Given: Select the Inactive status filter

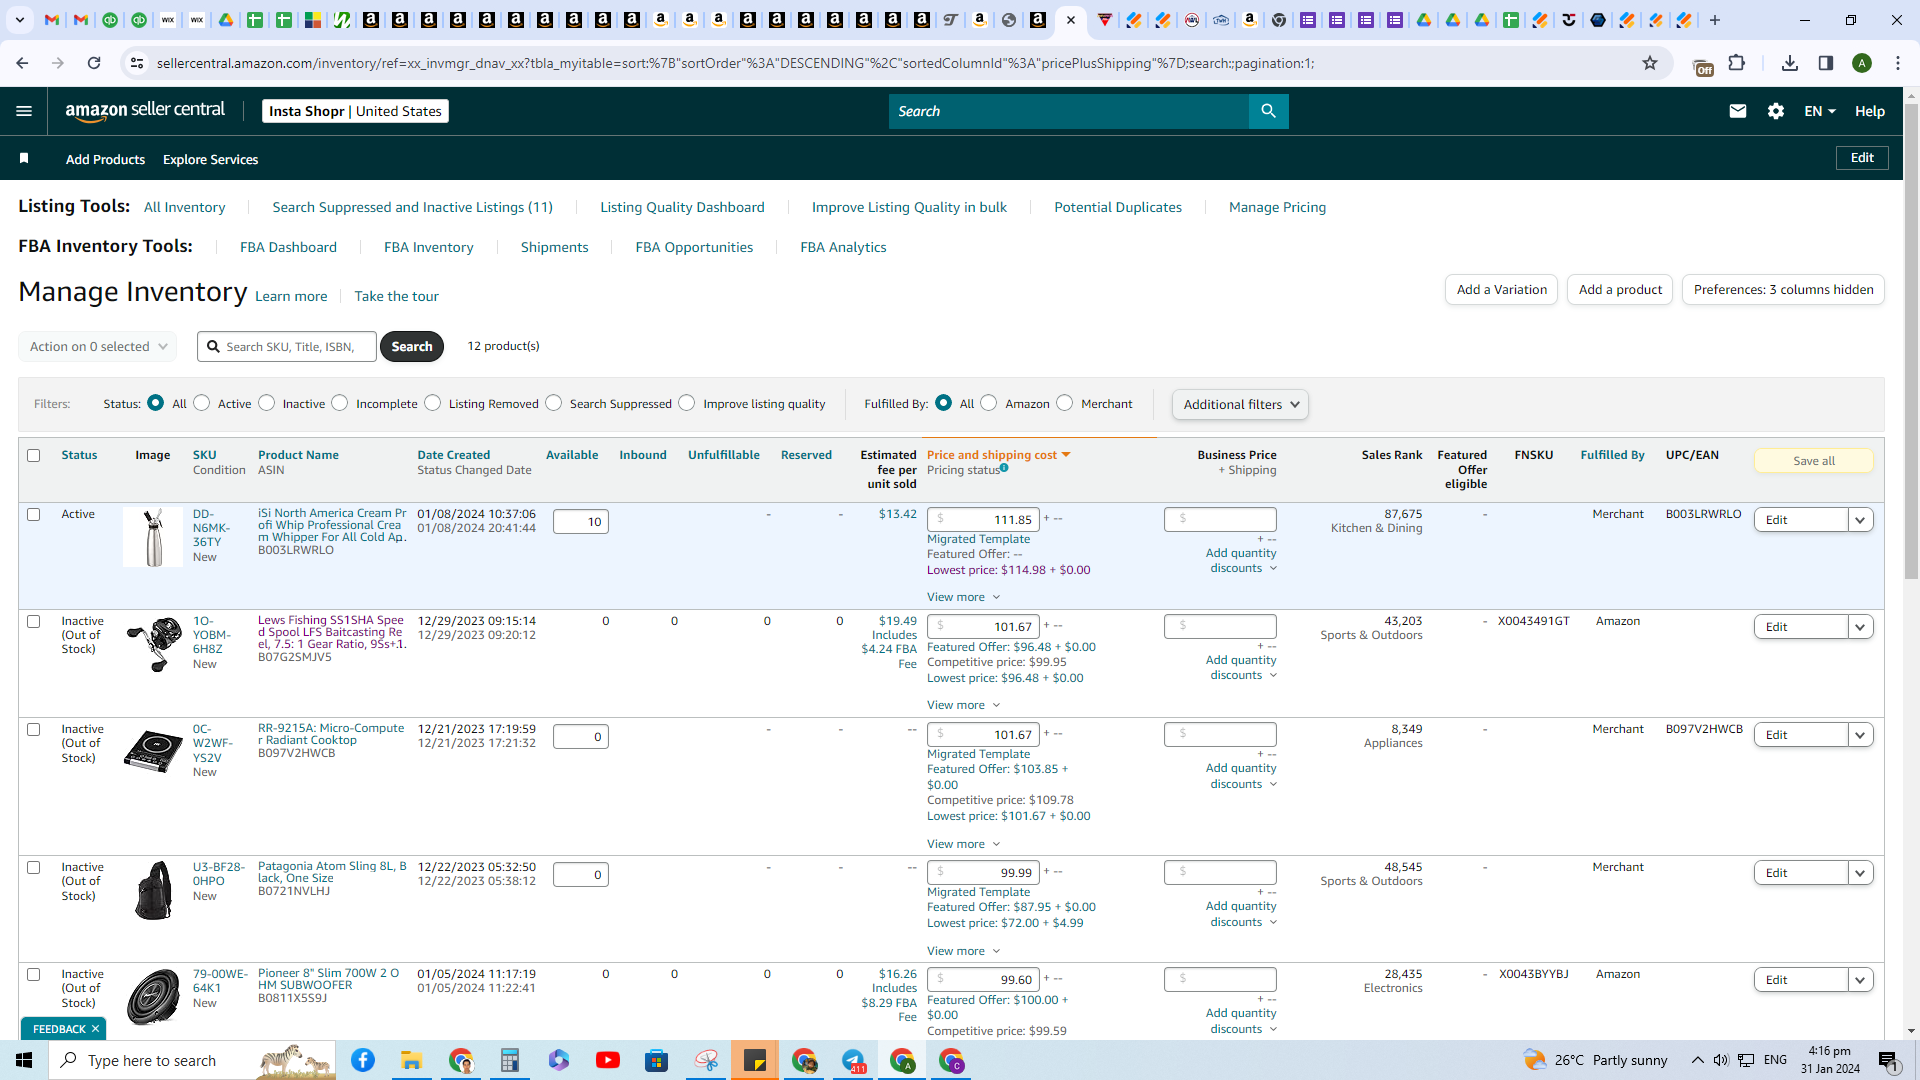Looking at the screenshot, I should tap(267, 403).
